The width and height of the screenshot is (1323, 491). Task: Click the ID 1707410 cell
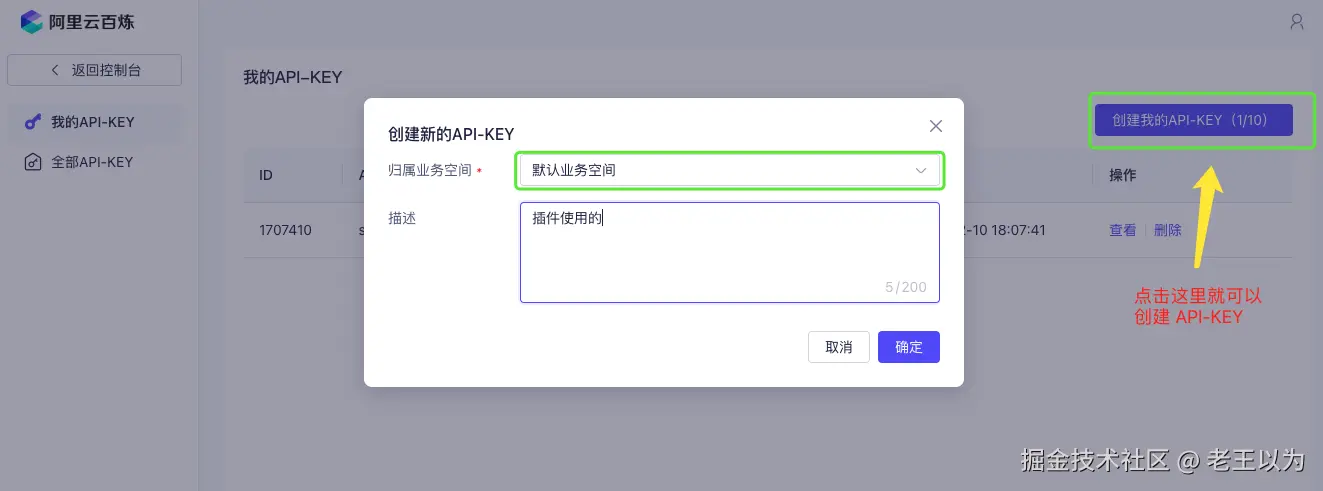(285, 230)
